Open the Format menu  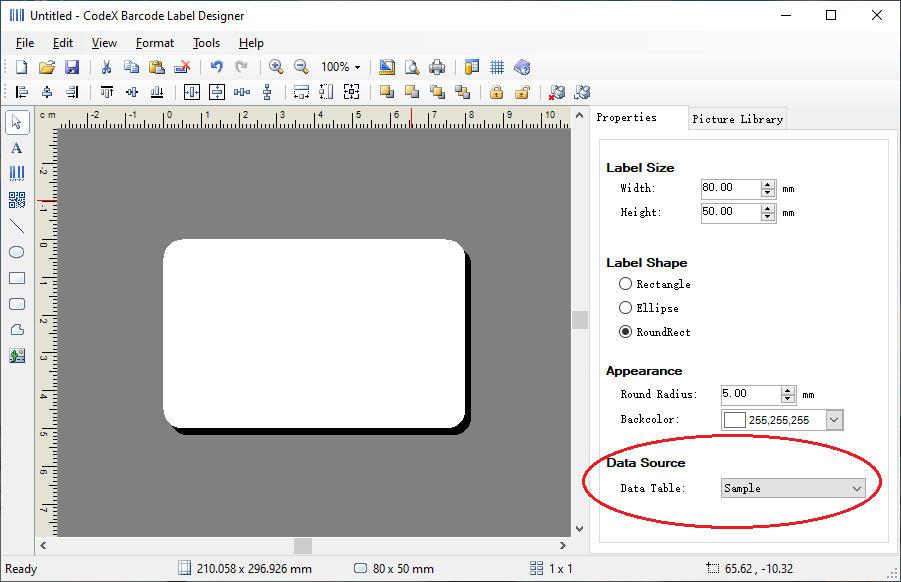click(x=155, y=43)
